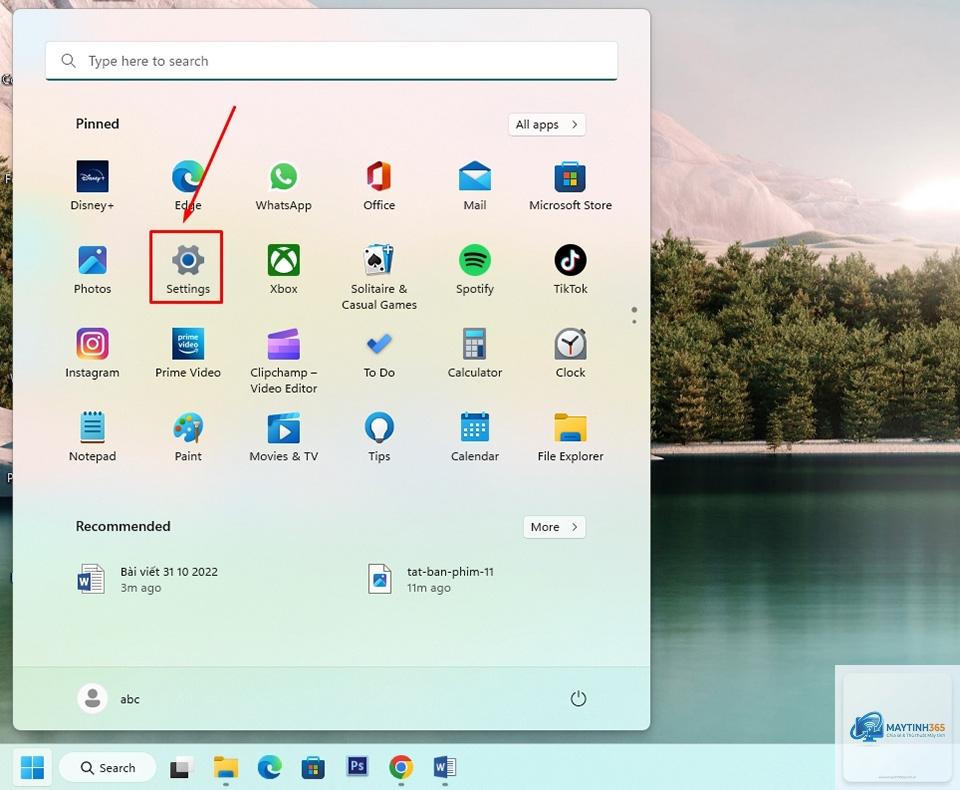This screenshot has width=960, height=790.
Task: Switch to Google Chrome on the taskbar
Action: (401, 767)
